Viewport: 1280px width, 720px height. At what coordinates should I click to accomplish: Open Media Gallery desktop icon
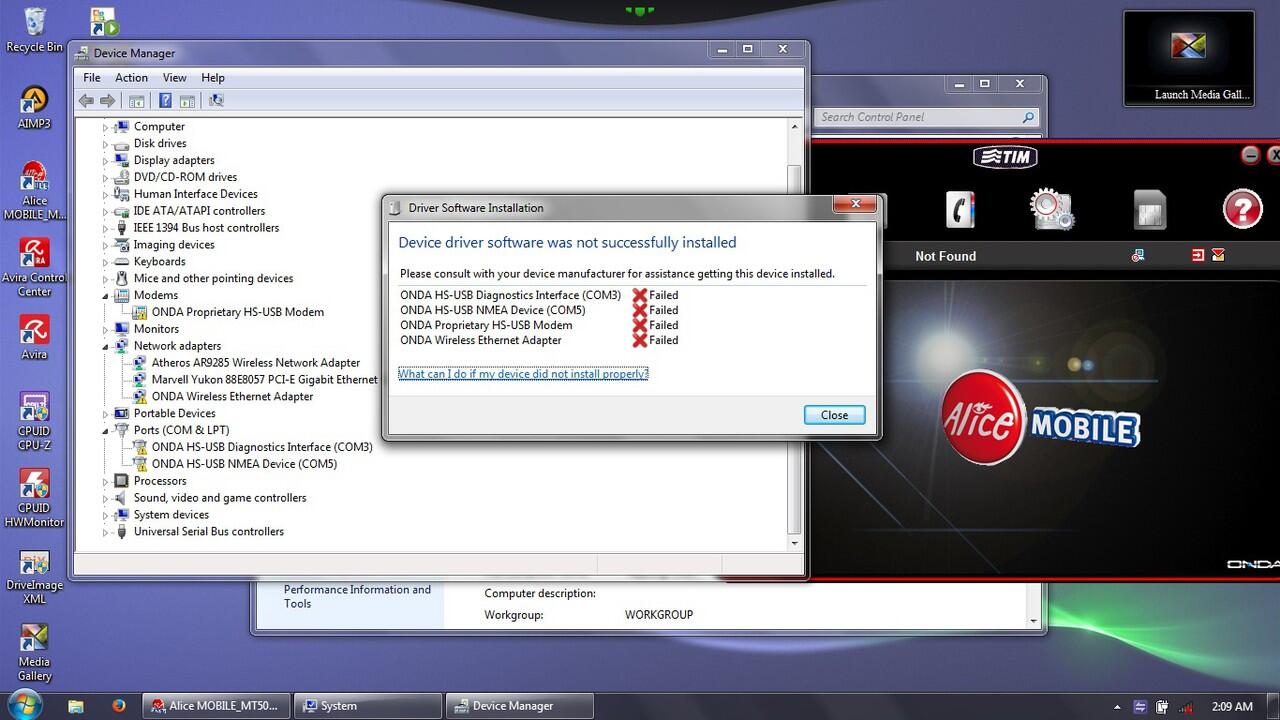click(34, 653)
